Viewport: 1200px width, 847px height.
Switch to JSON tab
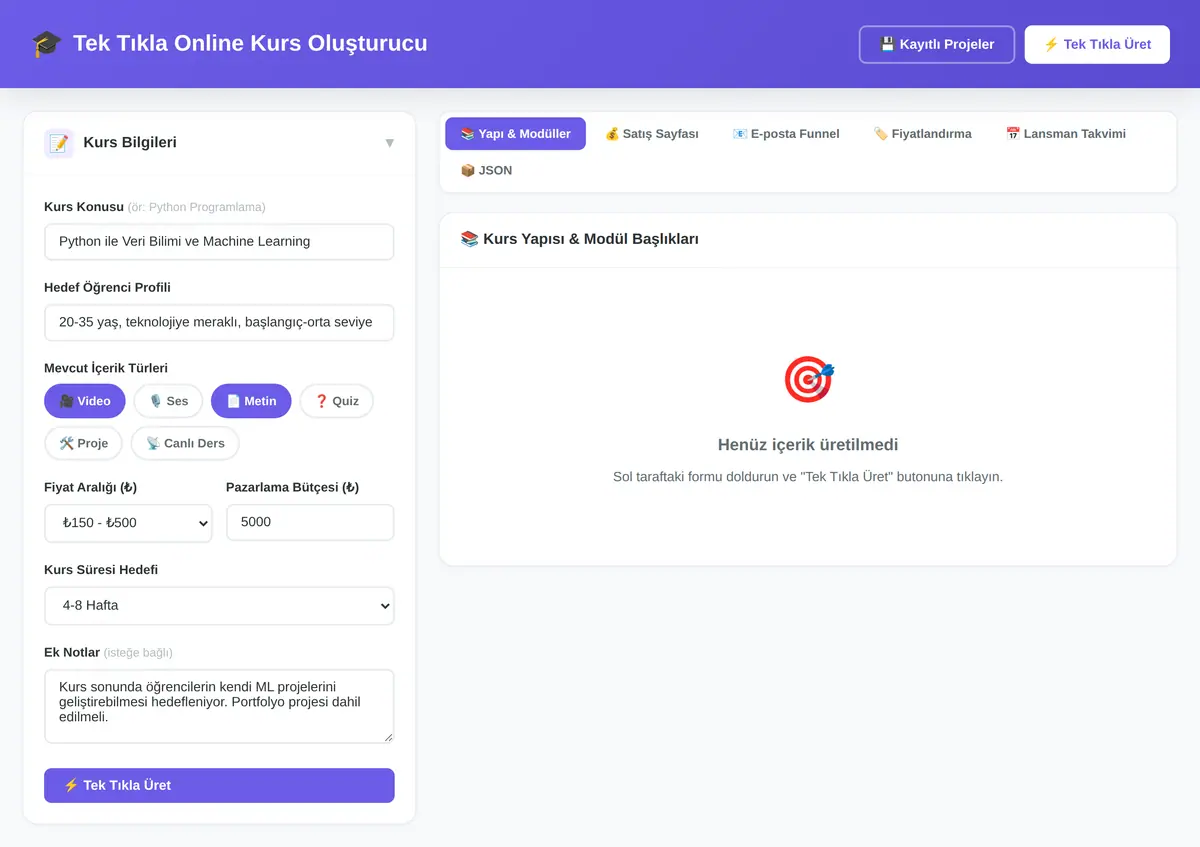coord(486,170)
